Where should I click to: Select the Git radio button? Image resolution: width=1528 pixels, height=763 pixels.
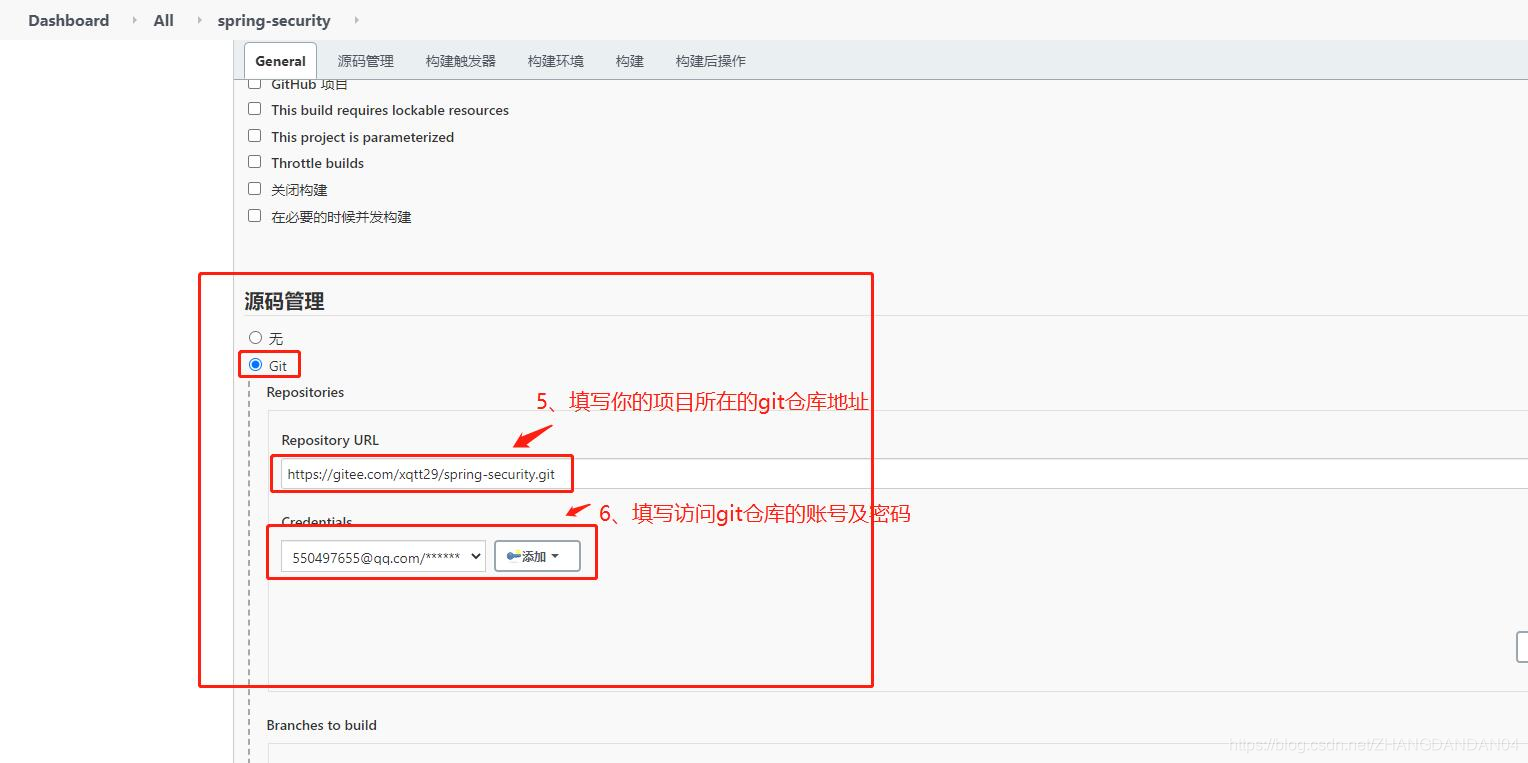[255, 365]
